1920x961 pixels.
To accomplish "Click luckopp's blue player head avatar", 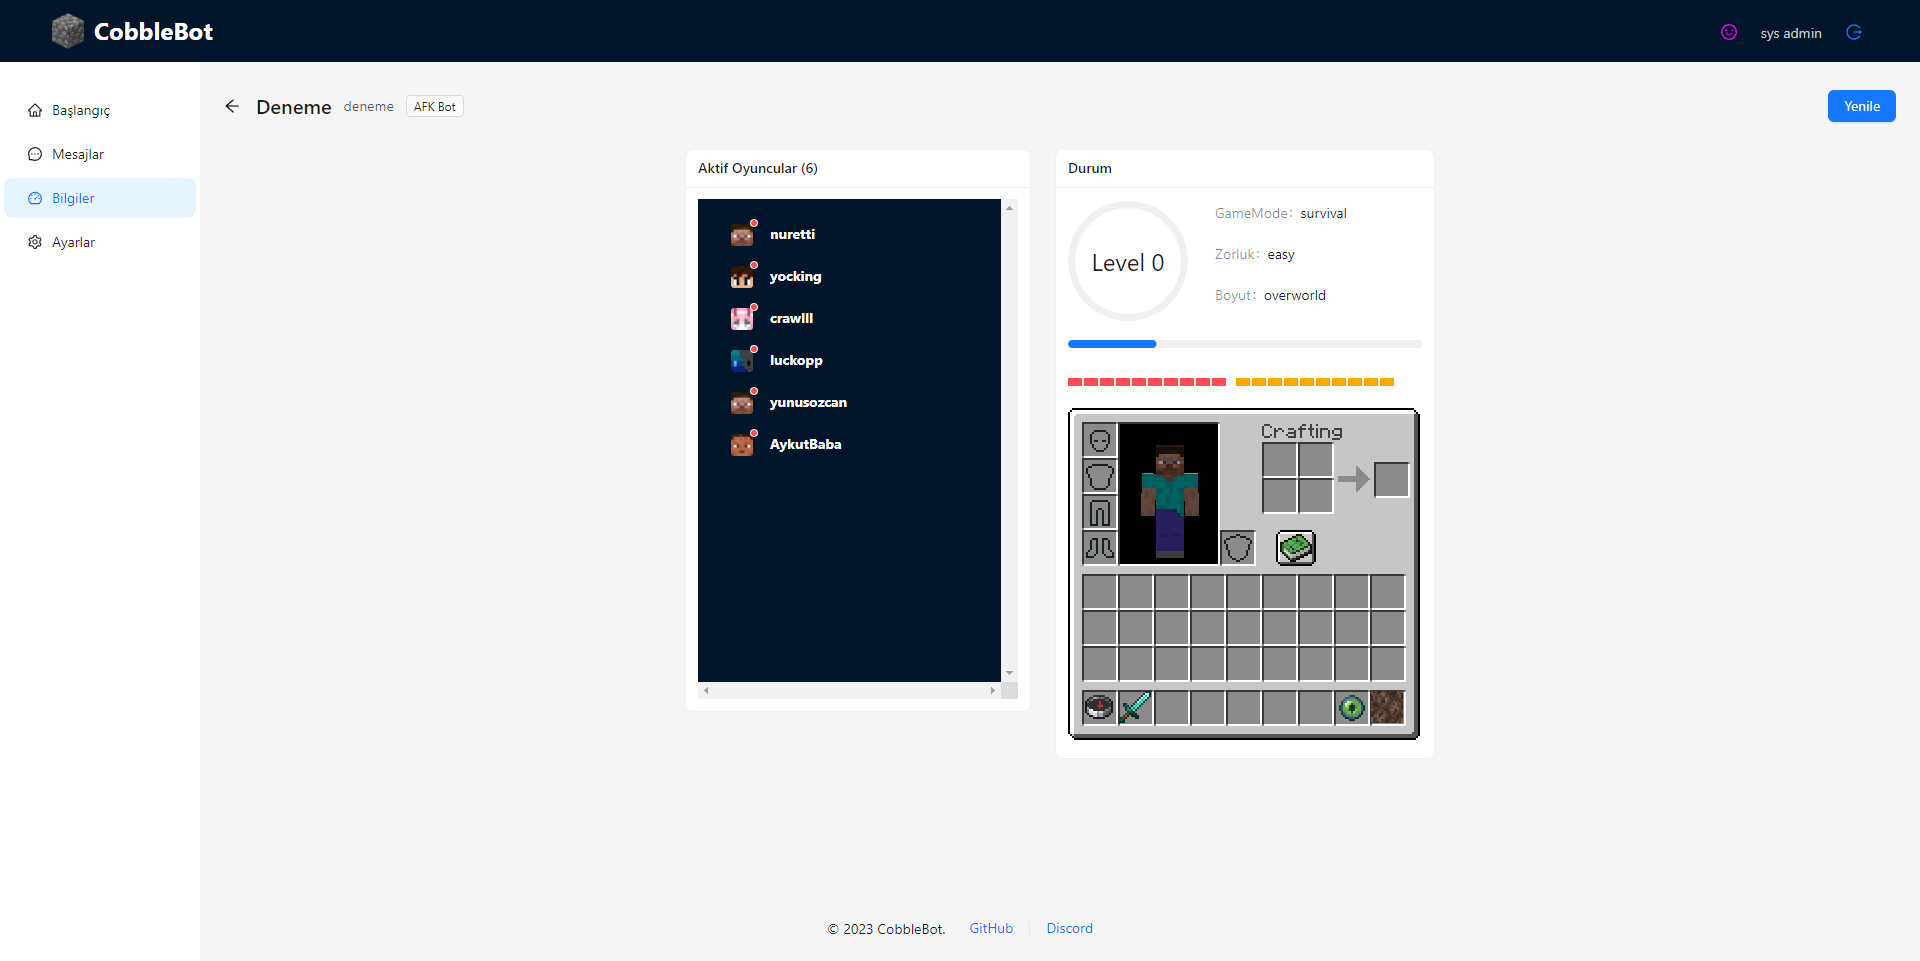I will (742, 361).
